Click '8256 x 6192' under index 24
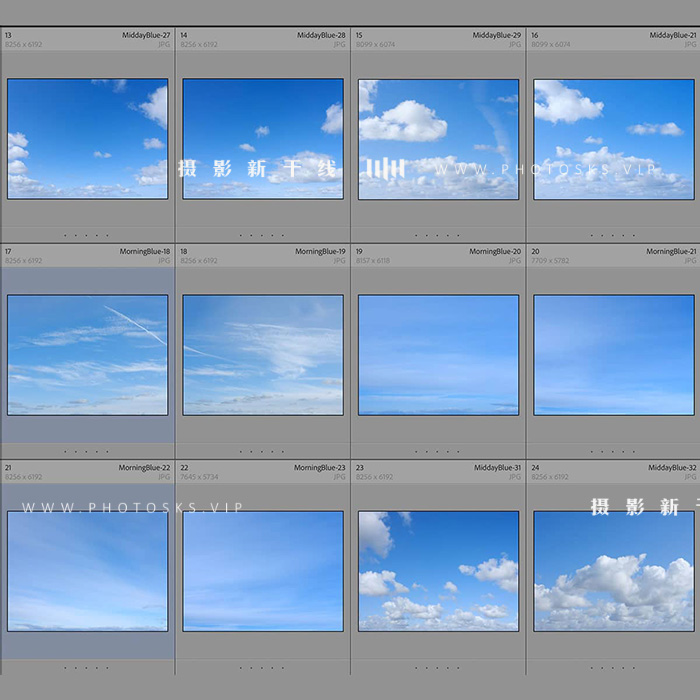The width and height of the screenshot is (700, 700). [550, 477]
